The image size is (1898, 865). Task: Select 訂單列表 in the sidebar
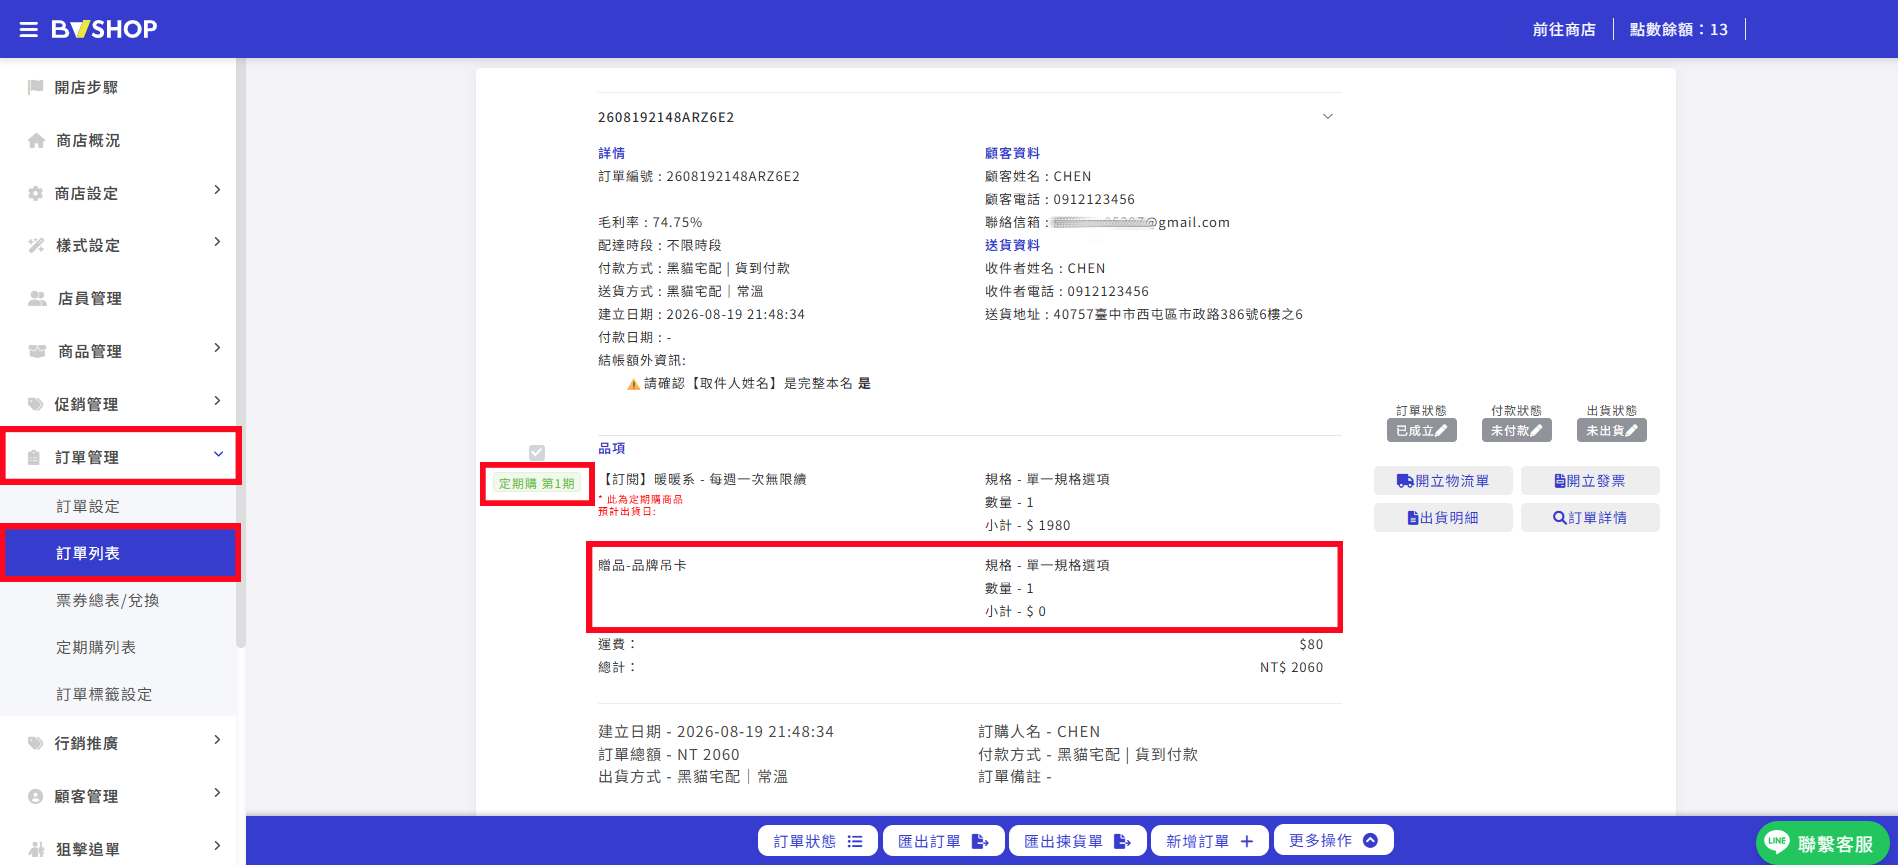(x=120, y=553)
